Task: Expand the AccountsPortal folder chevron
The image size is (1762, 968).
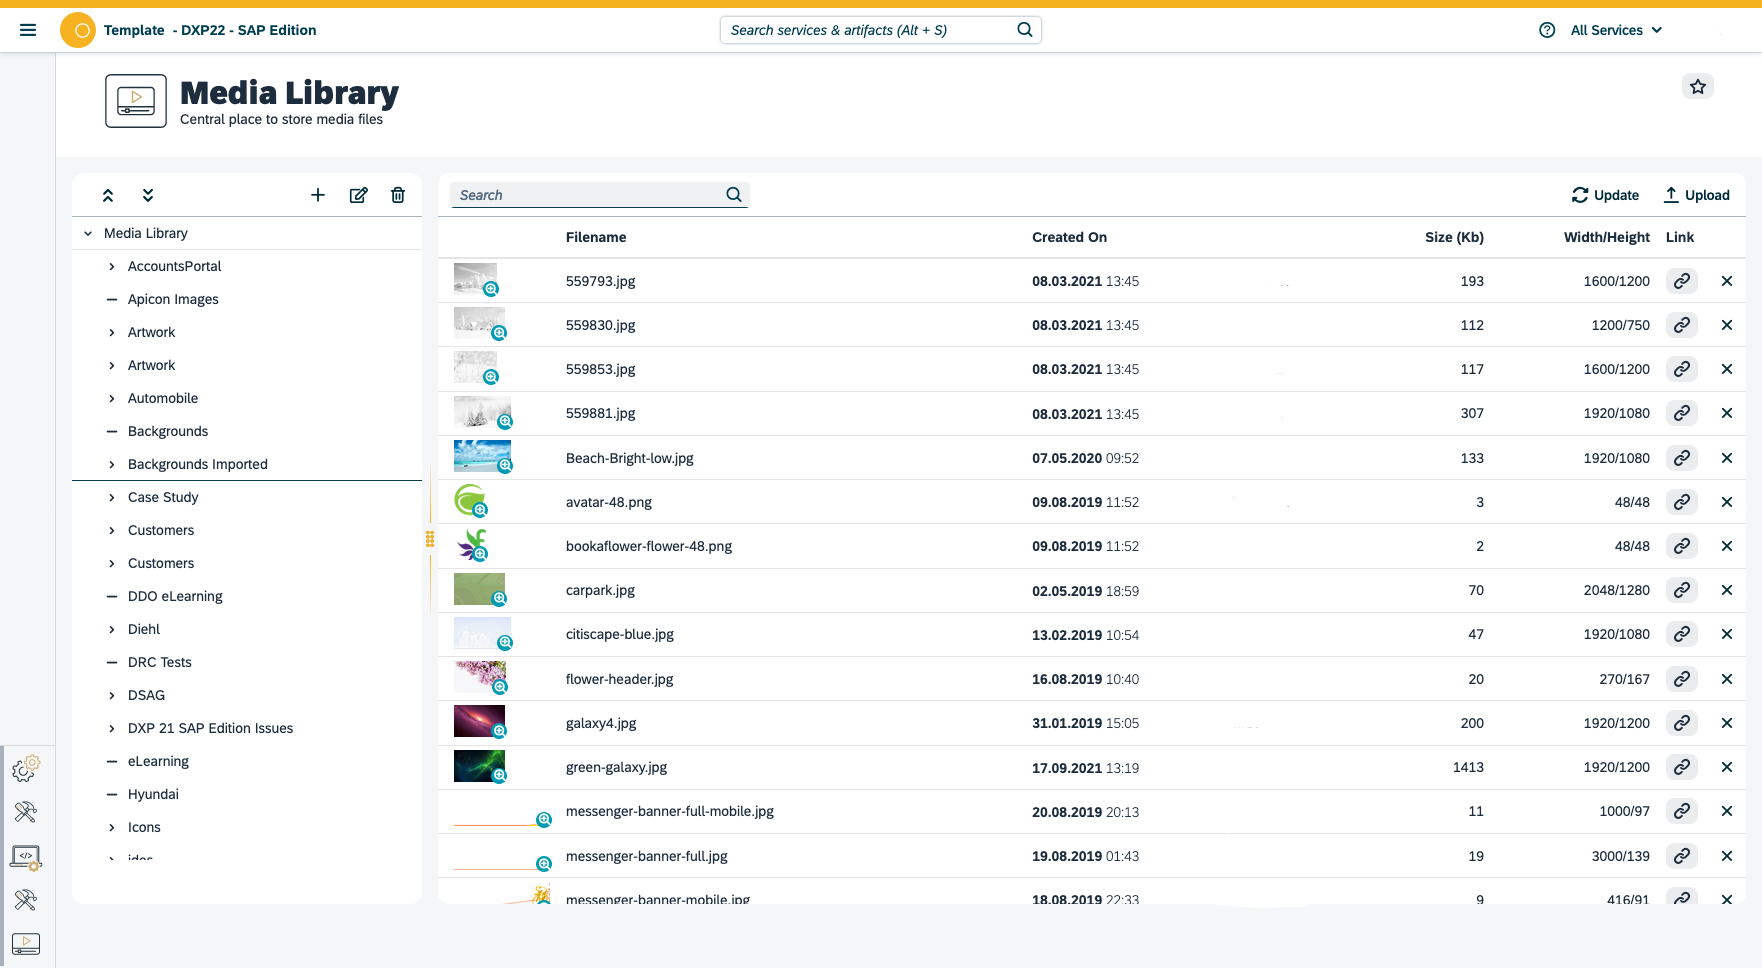Action: pyautogui.click(x=112, y=266)
